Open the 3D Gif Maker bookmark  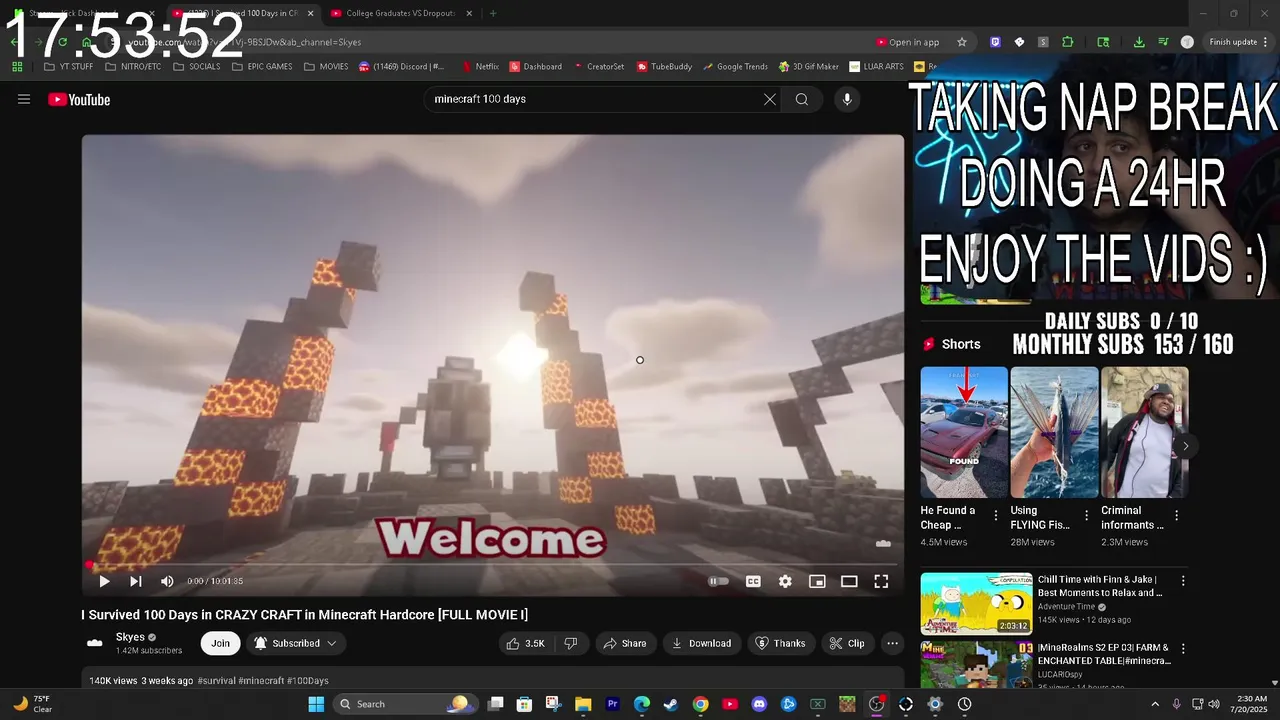tap(808, 67)
